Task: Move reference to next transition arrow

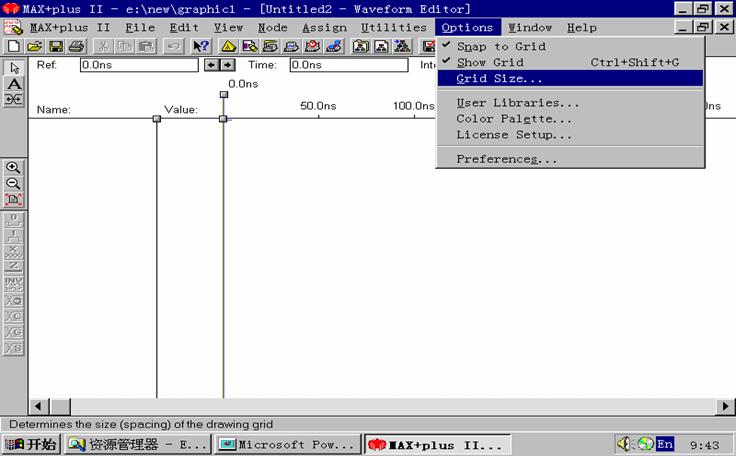Action: (228, 65)
